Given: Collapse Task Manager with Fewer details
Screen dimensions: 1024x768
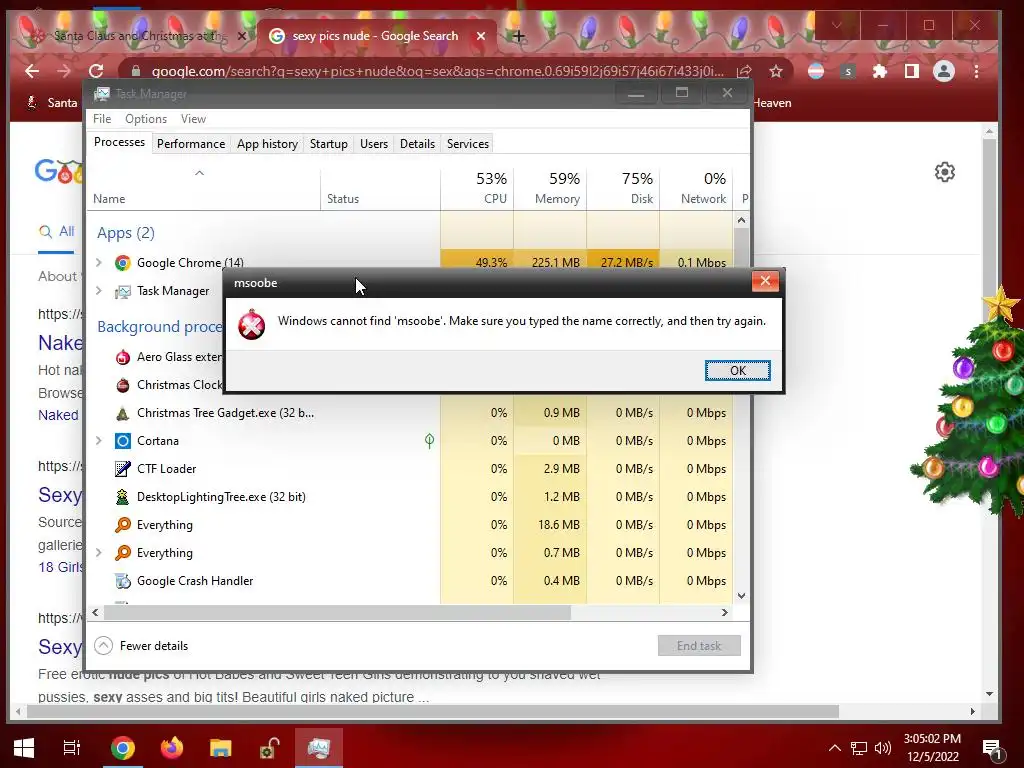Looking at the screenshot, I should pos(141,646).
